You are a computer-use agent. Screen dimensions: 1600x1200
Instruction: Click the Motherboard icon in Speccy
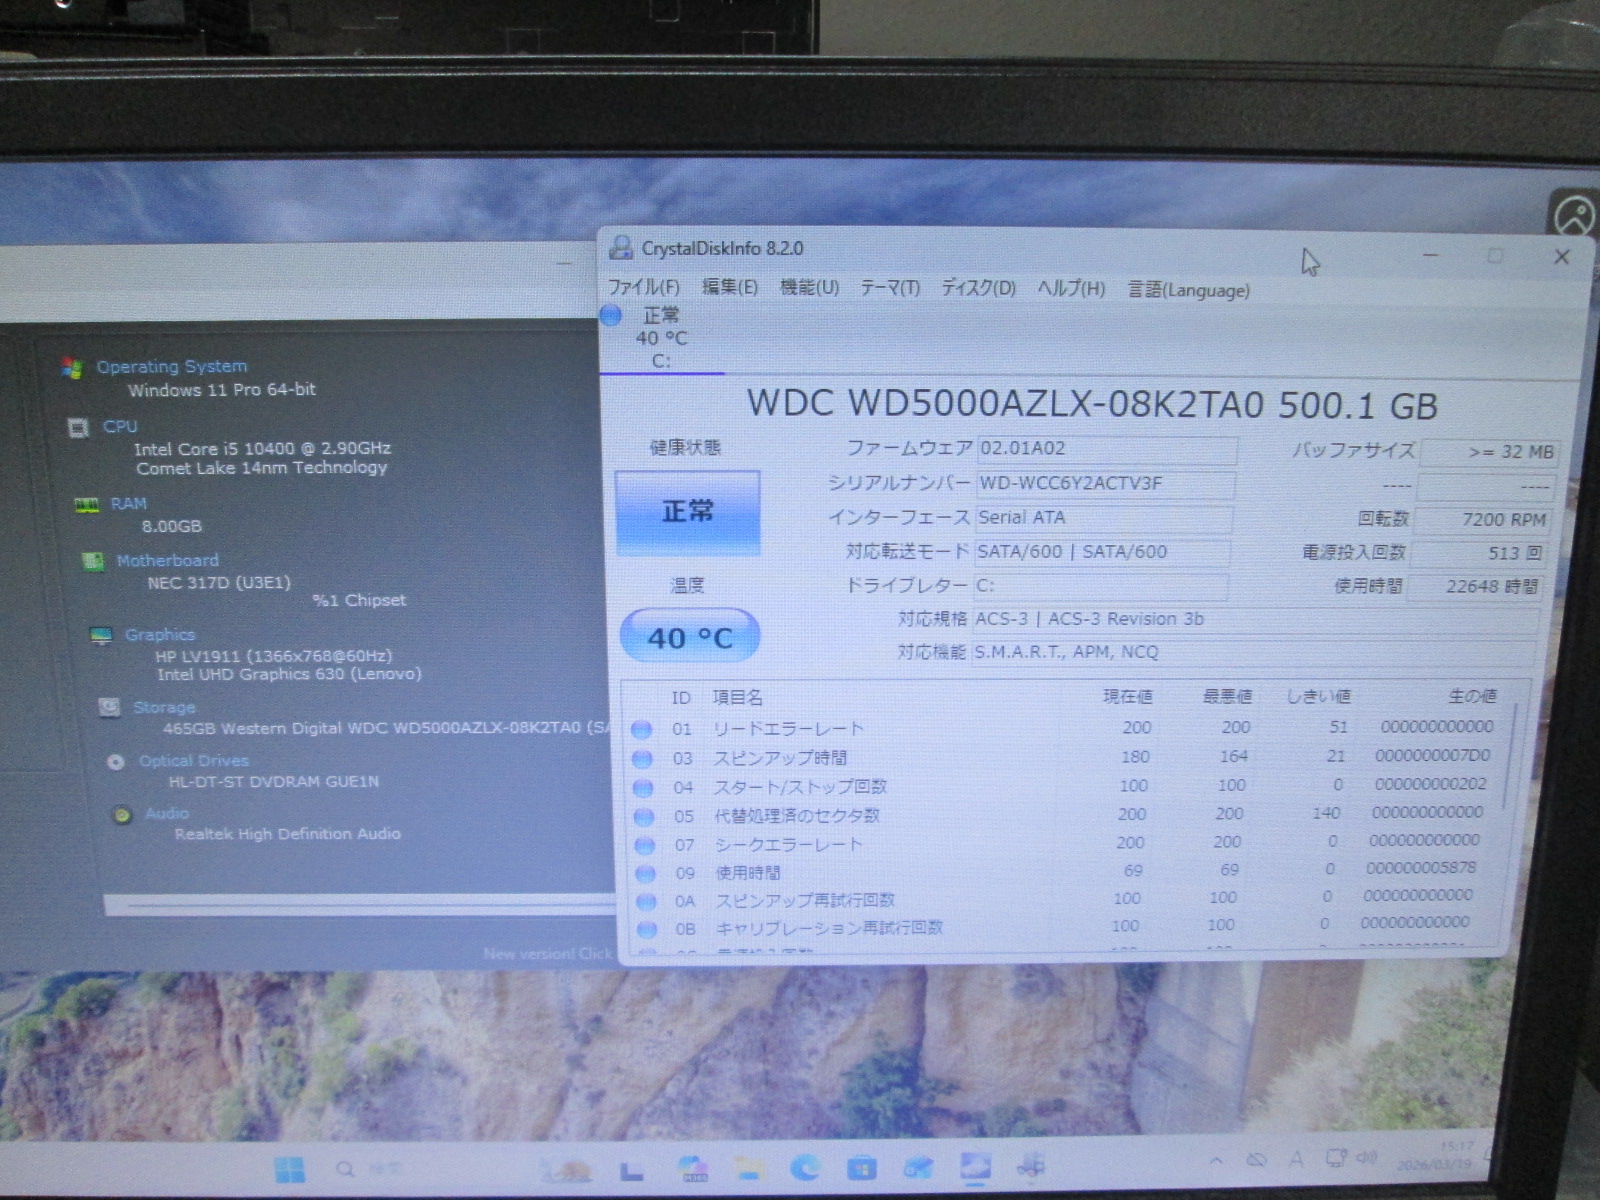coord(93,561)
